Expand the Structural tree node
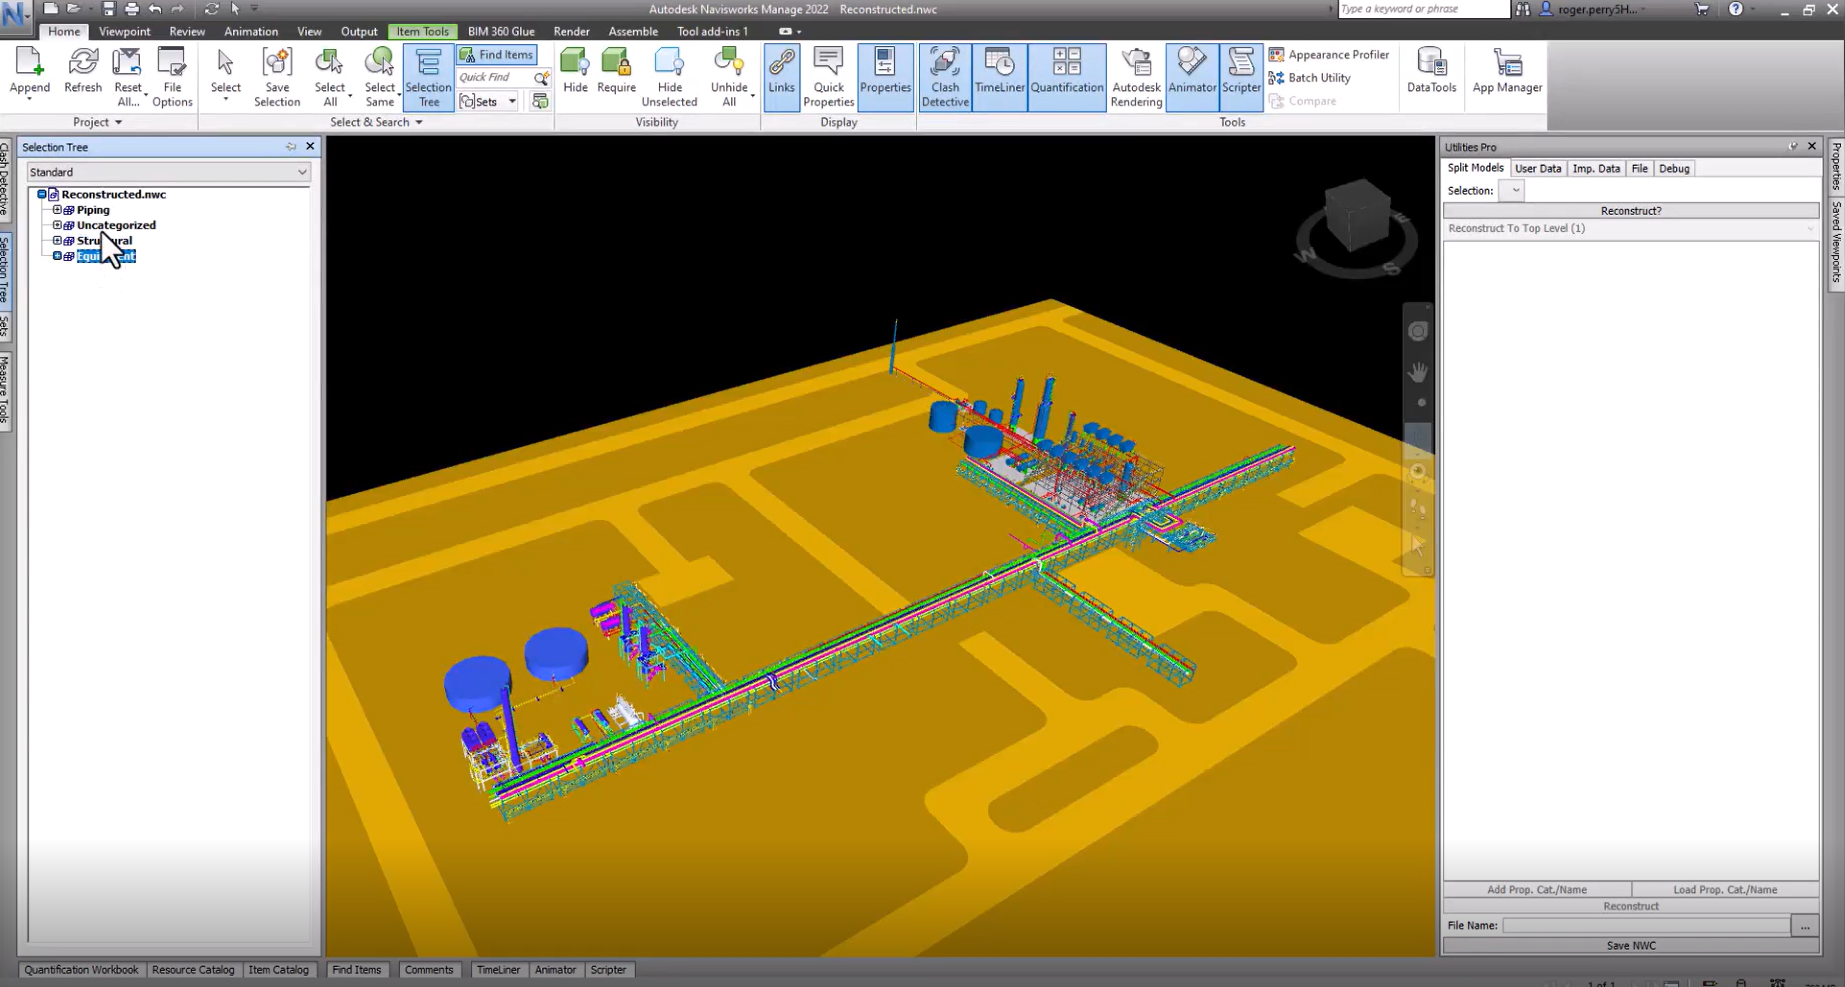This screenshot has height=987, width=1845. (57, 240)
